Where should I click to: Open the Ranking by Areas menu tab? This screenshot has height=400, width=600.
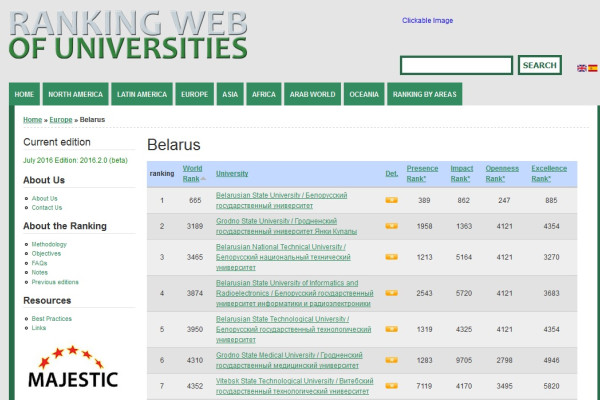tap(424, 94)
